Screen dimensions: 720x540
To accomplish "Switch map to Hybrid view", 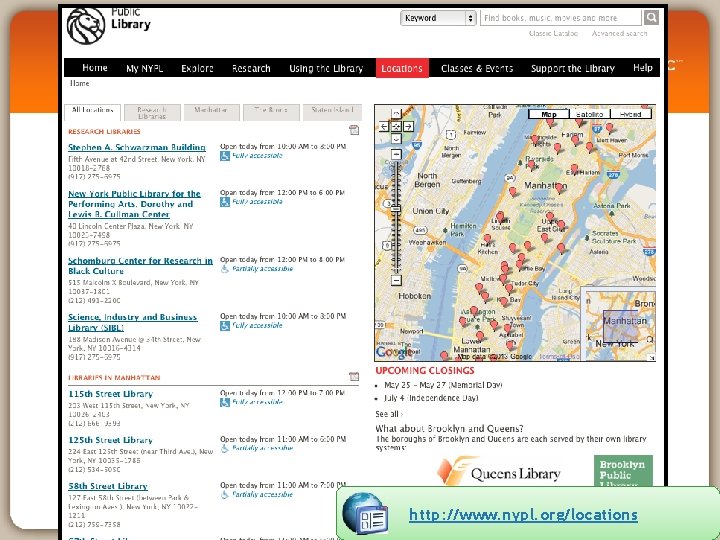I will 630,114.
